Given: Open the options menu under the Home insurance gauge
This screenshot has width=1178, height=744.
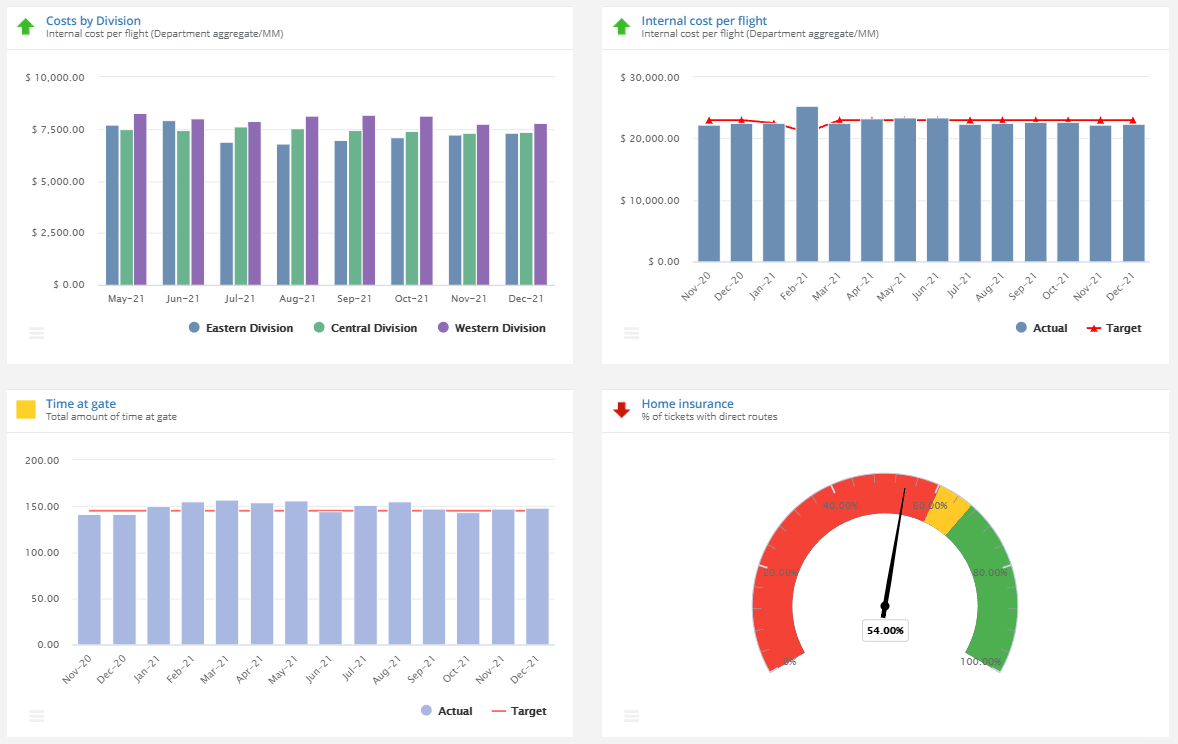Looking at the screenshot, I should point(631,716).
